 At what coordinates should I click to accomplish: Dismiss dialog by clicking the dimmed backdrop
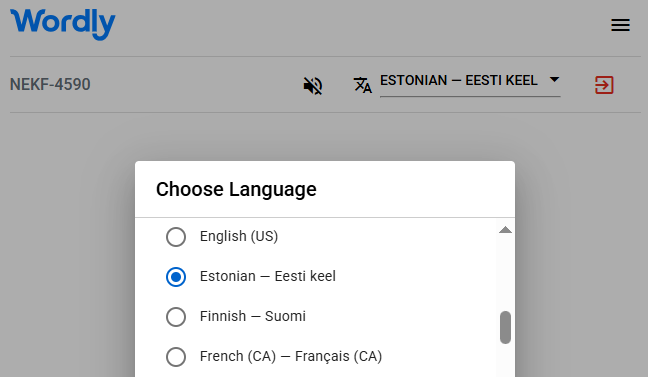(x=66, y=248)
